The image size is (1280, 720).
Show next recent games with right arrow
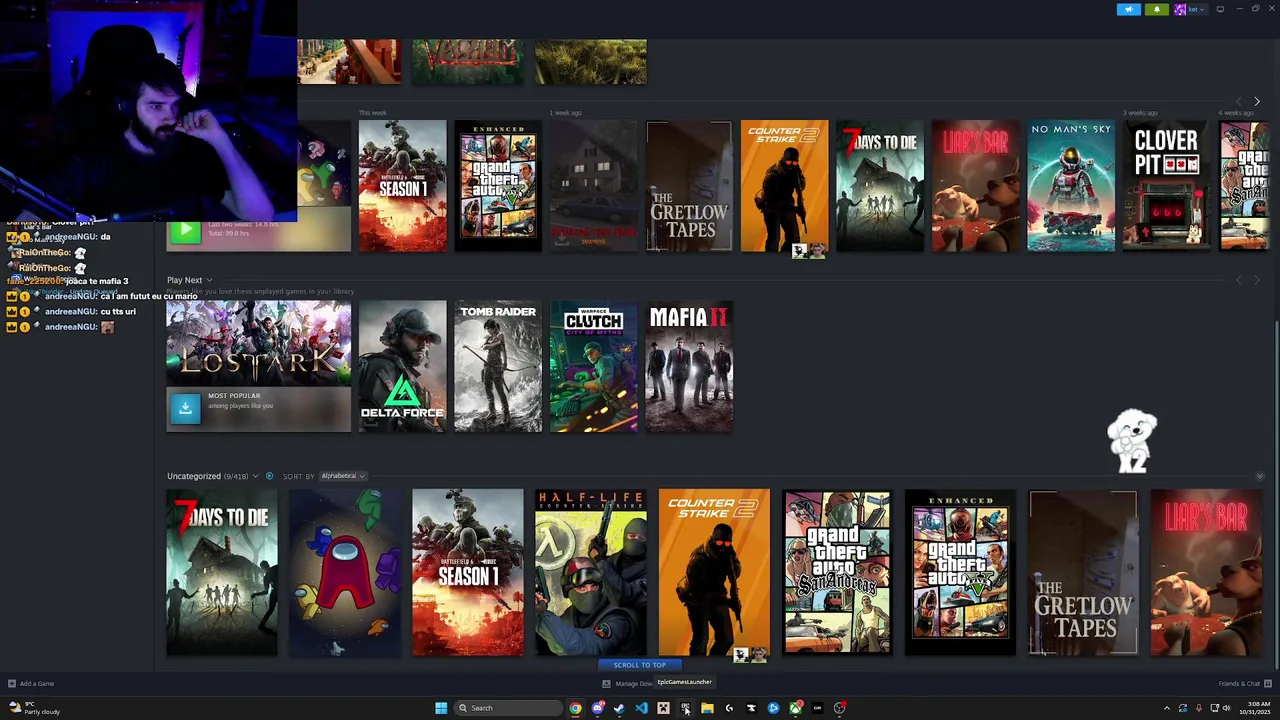point(1257,101)
